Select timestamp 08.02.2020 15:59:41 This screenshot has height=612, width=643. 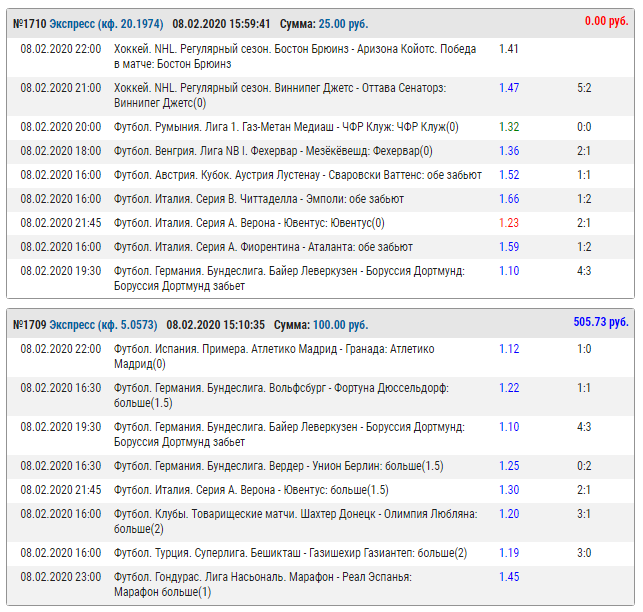[x=221, y=24]
